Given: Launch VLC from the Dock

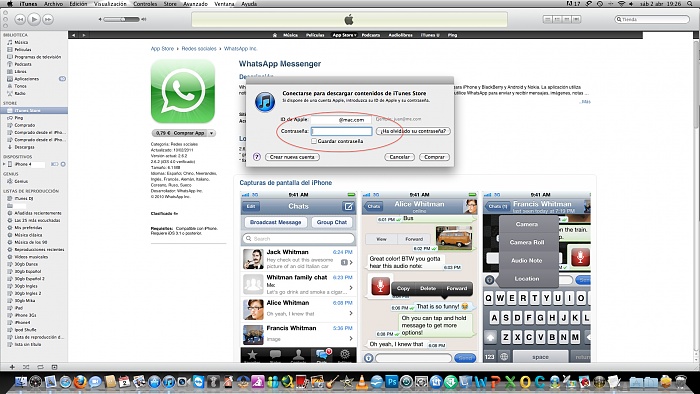Looking at the screenshot, I should click(x=362, y=382).
